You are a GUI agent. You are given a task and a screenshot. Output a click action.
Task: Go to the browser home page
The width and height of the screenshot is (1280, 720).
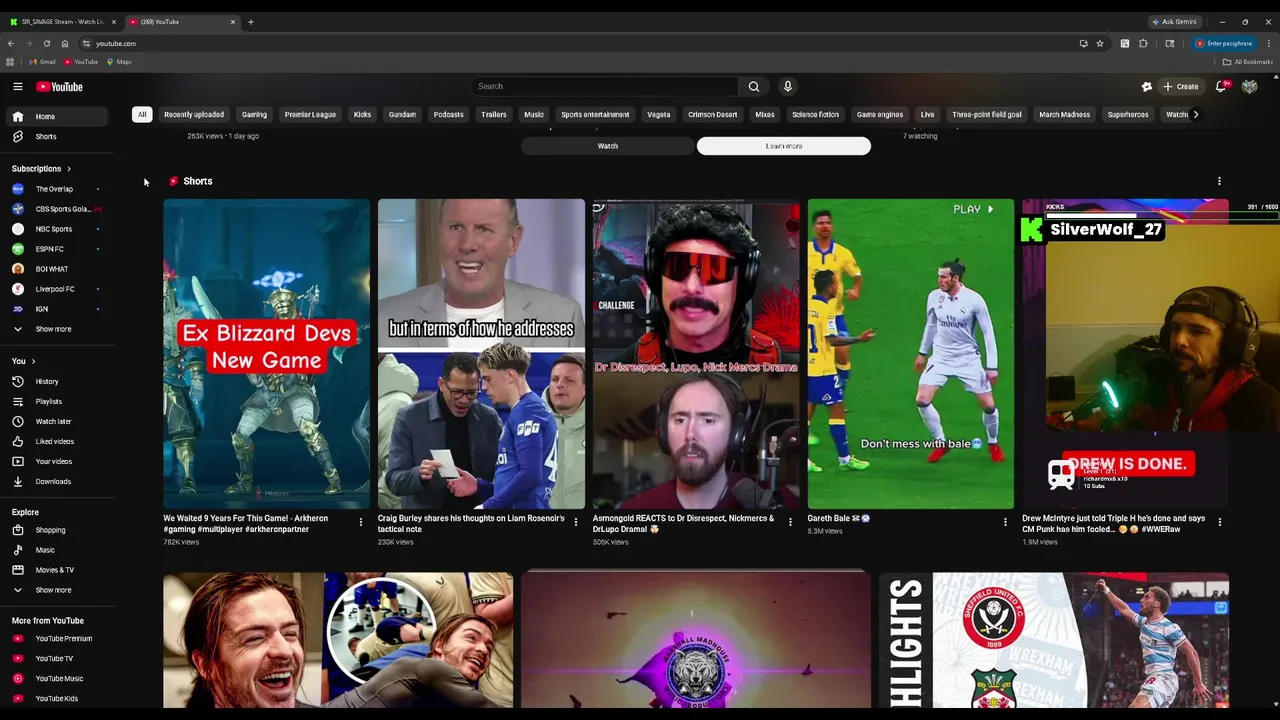pyautogui.click(x=64, y=43)
